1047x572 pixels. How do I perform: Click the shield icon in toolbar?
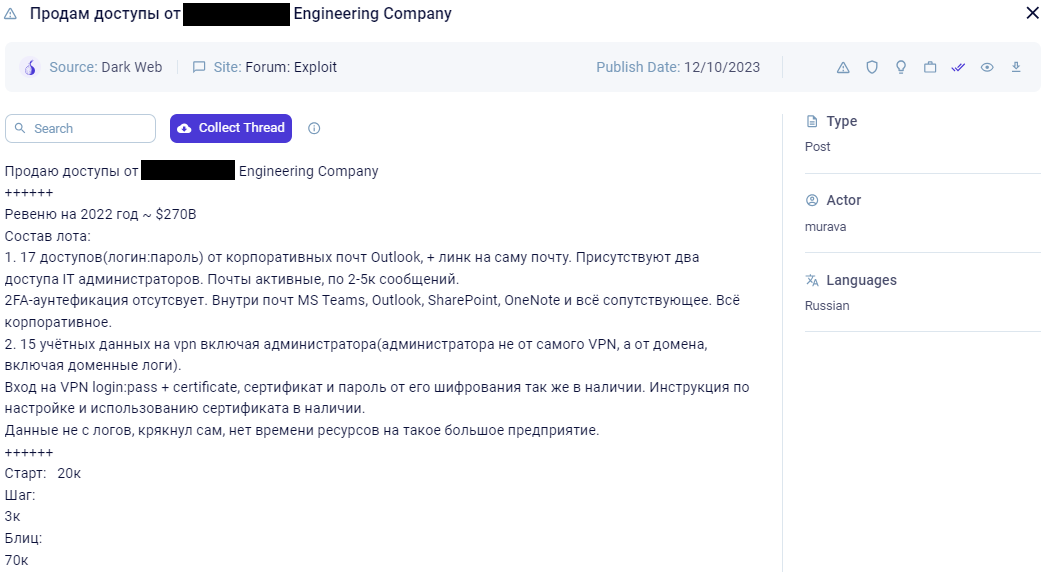872,67
